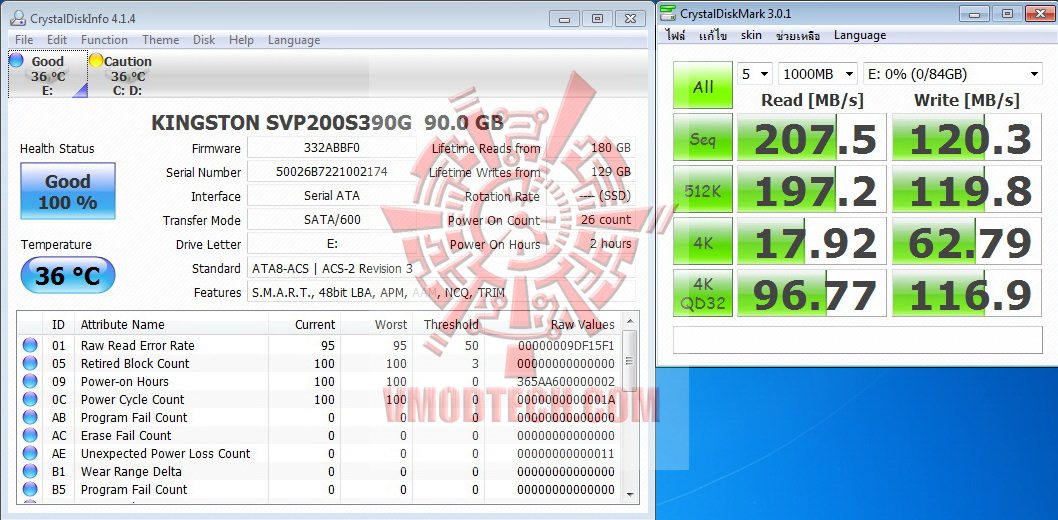The height and width of the screenshot is (520, 1058).
Task: Click the Current column header
Action: (304, 324)
